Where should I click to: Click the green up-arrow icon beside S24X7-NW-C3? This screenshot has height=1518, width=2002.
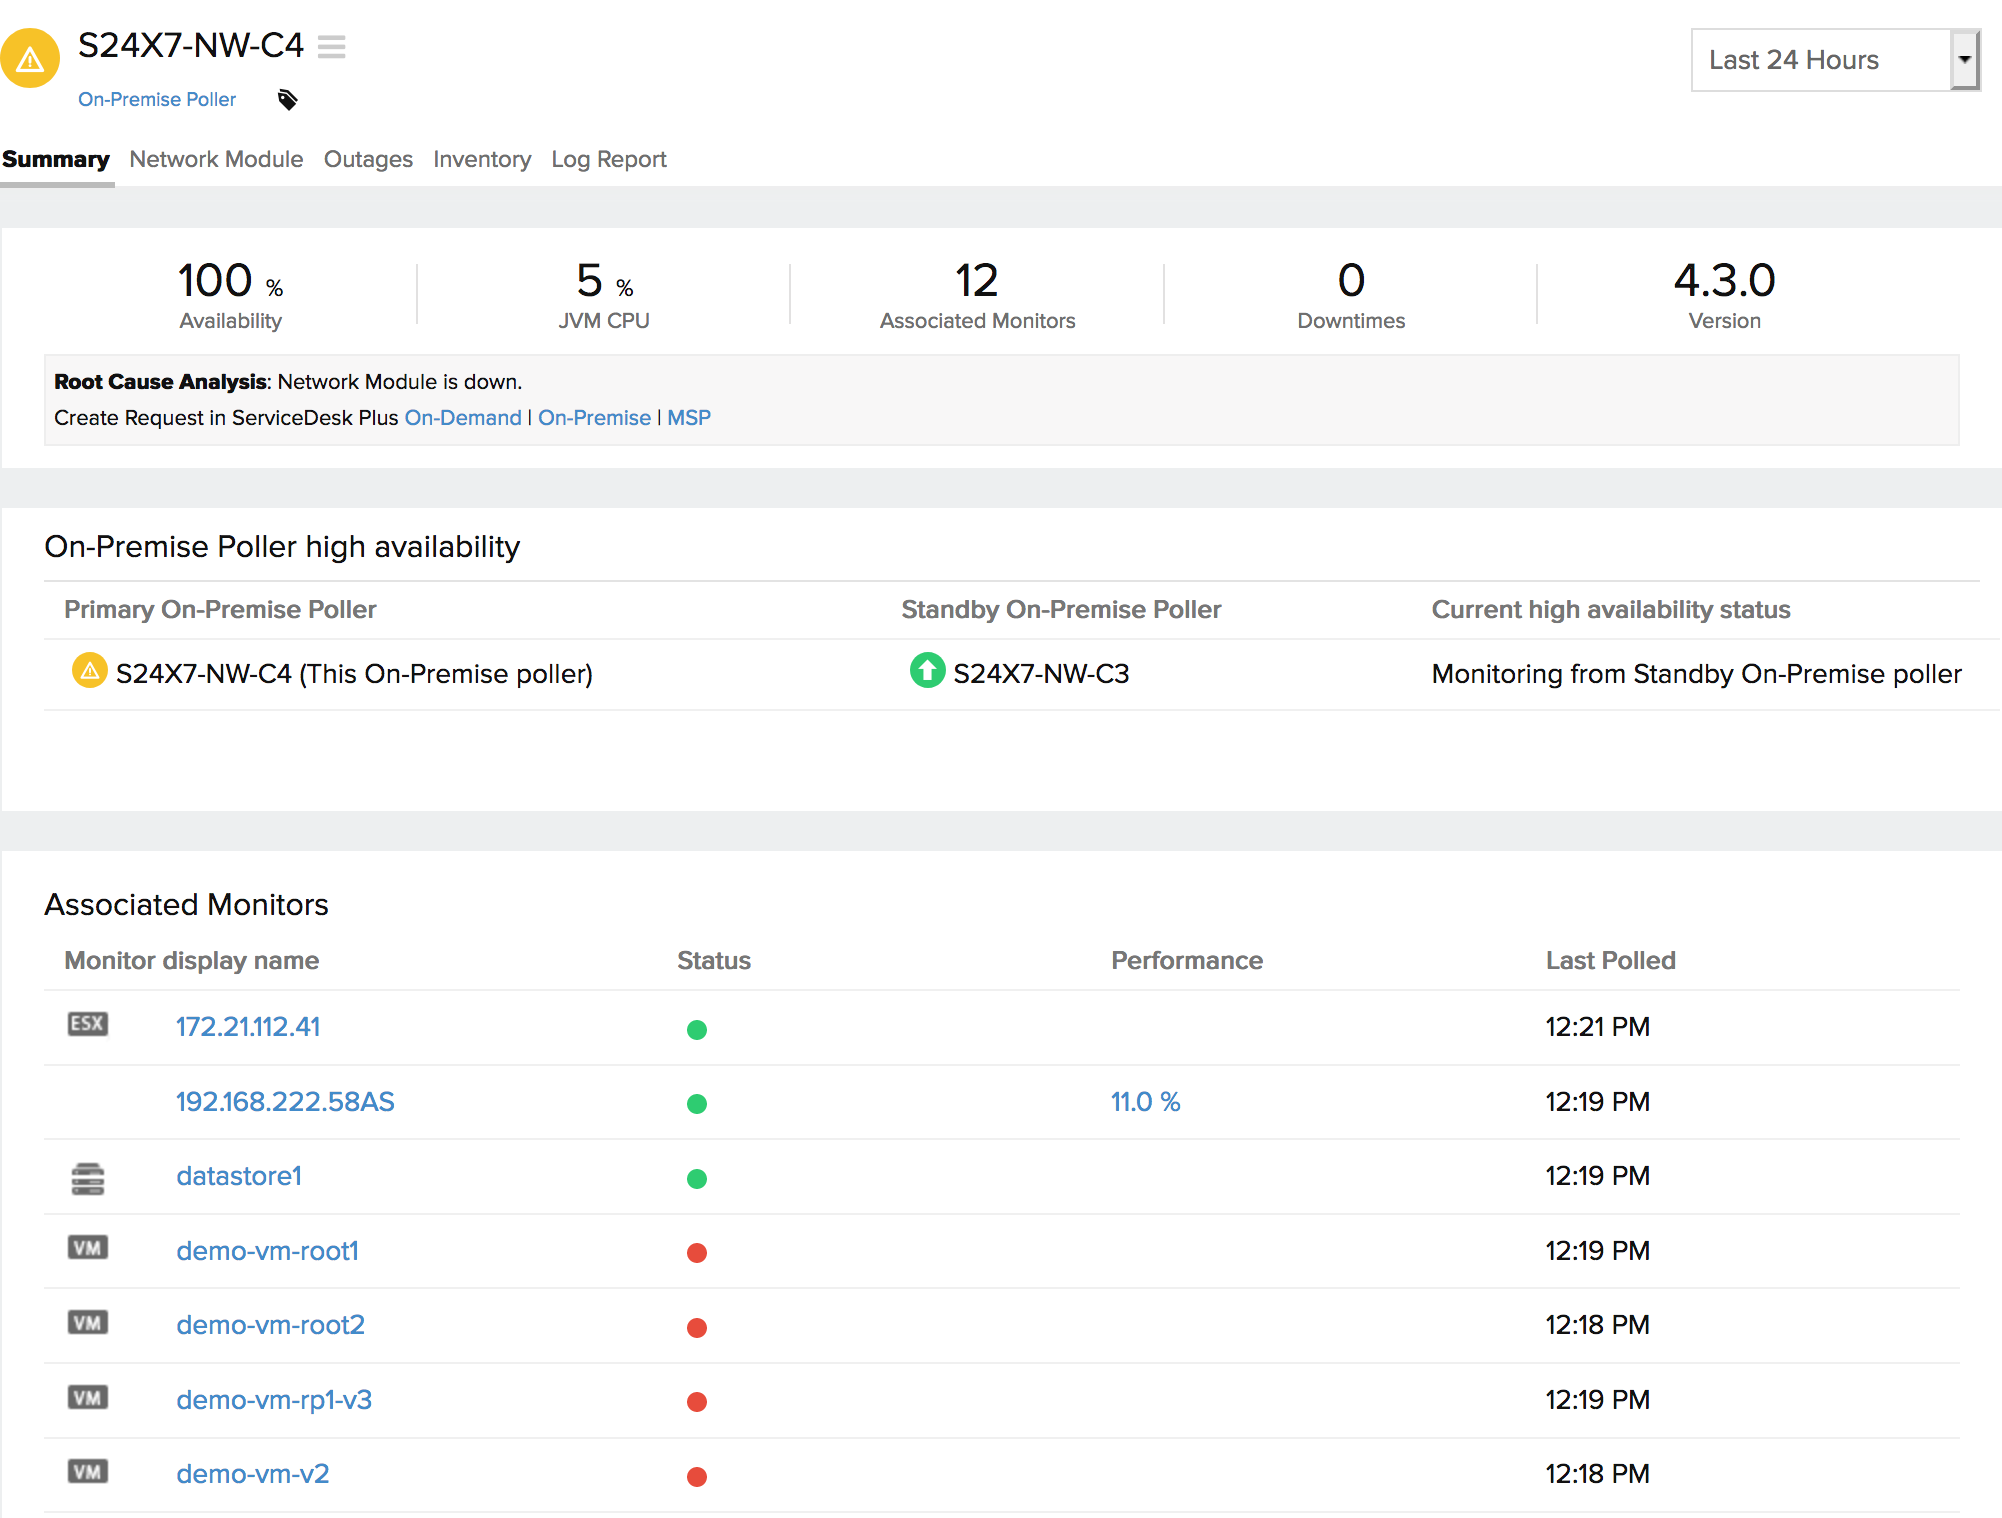tap(927, 670)
